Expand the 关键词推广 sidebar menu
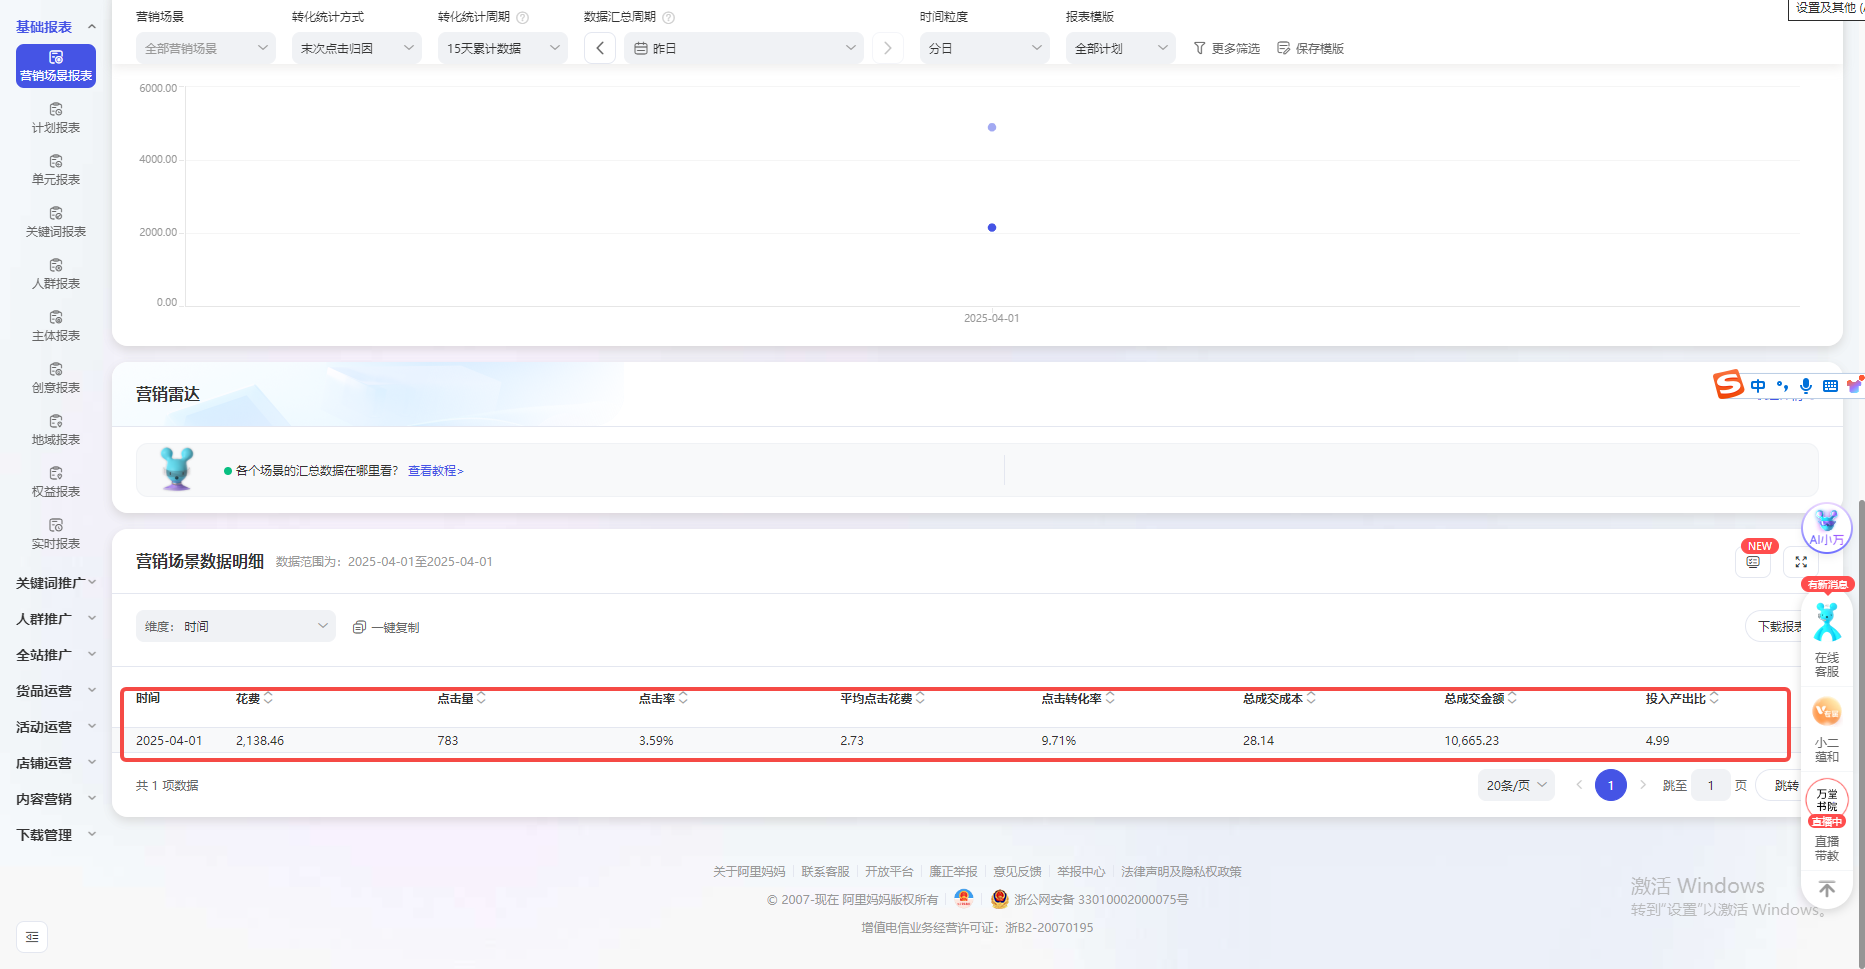The height and width of the screenshot is (969, 1865). (x=56, y=583)
